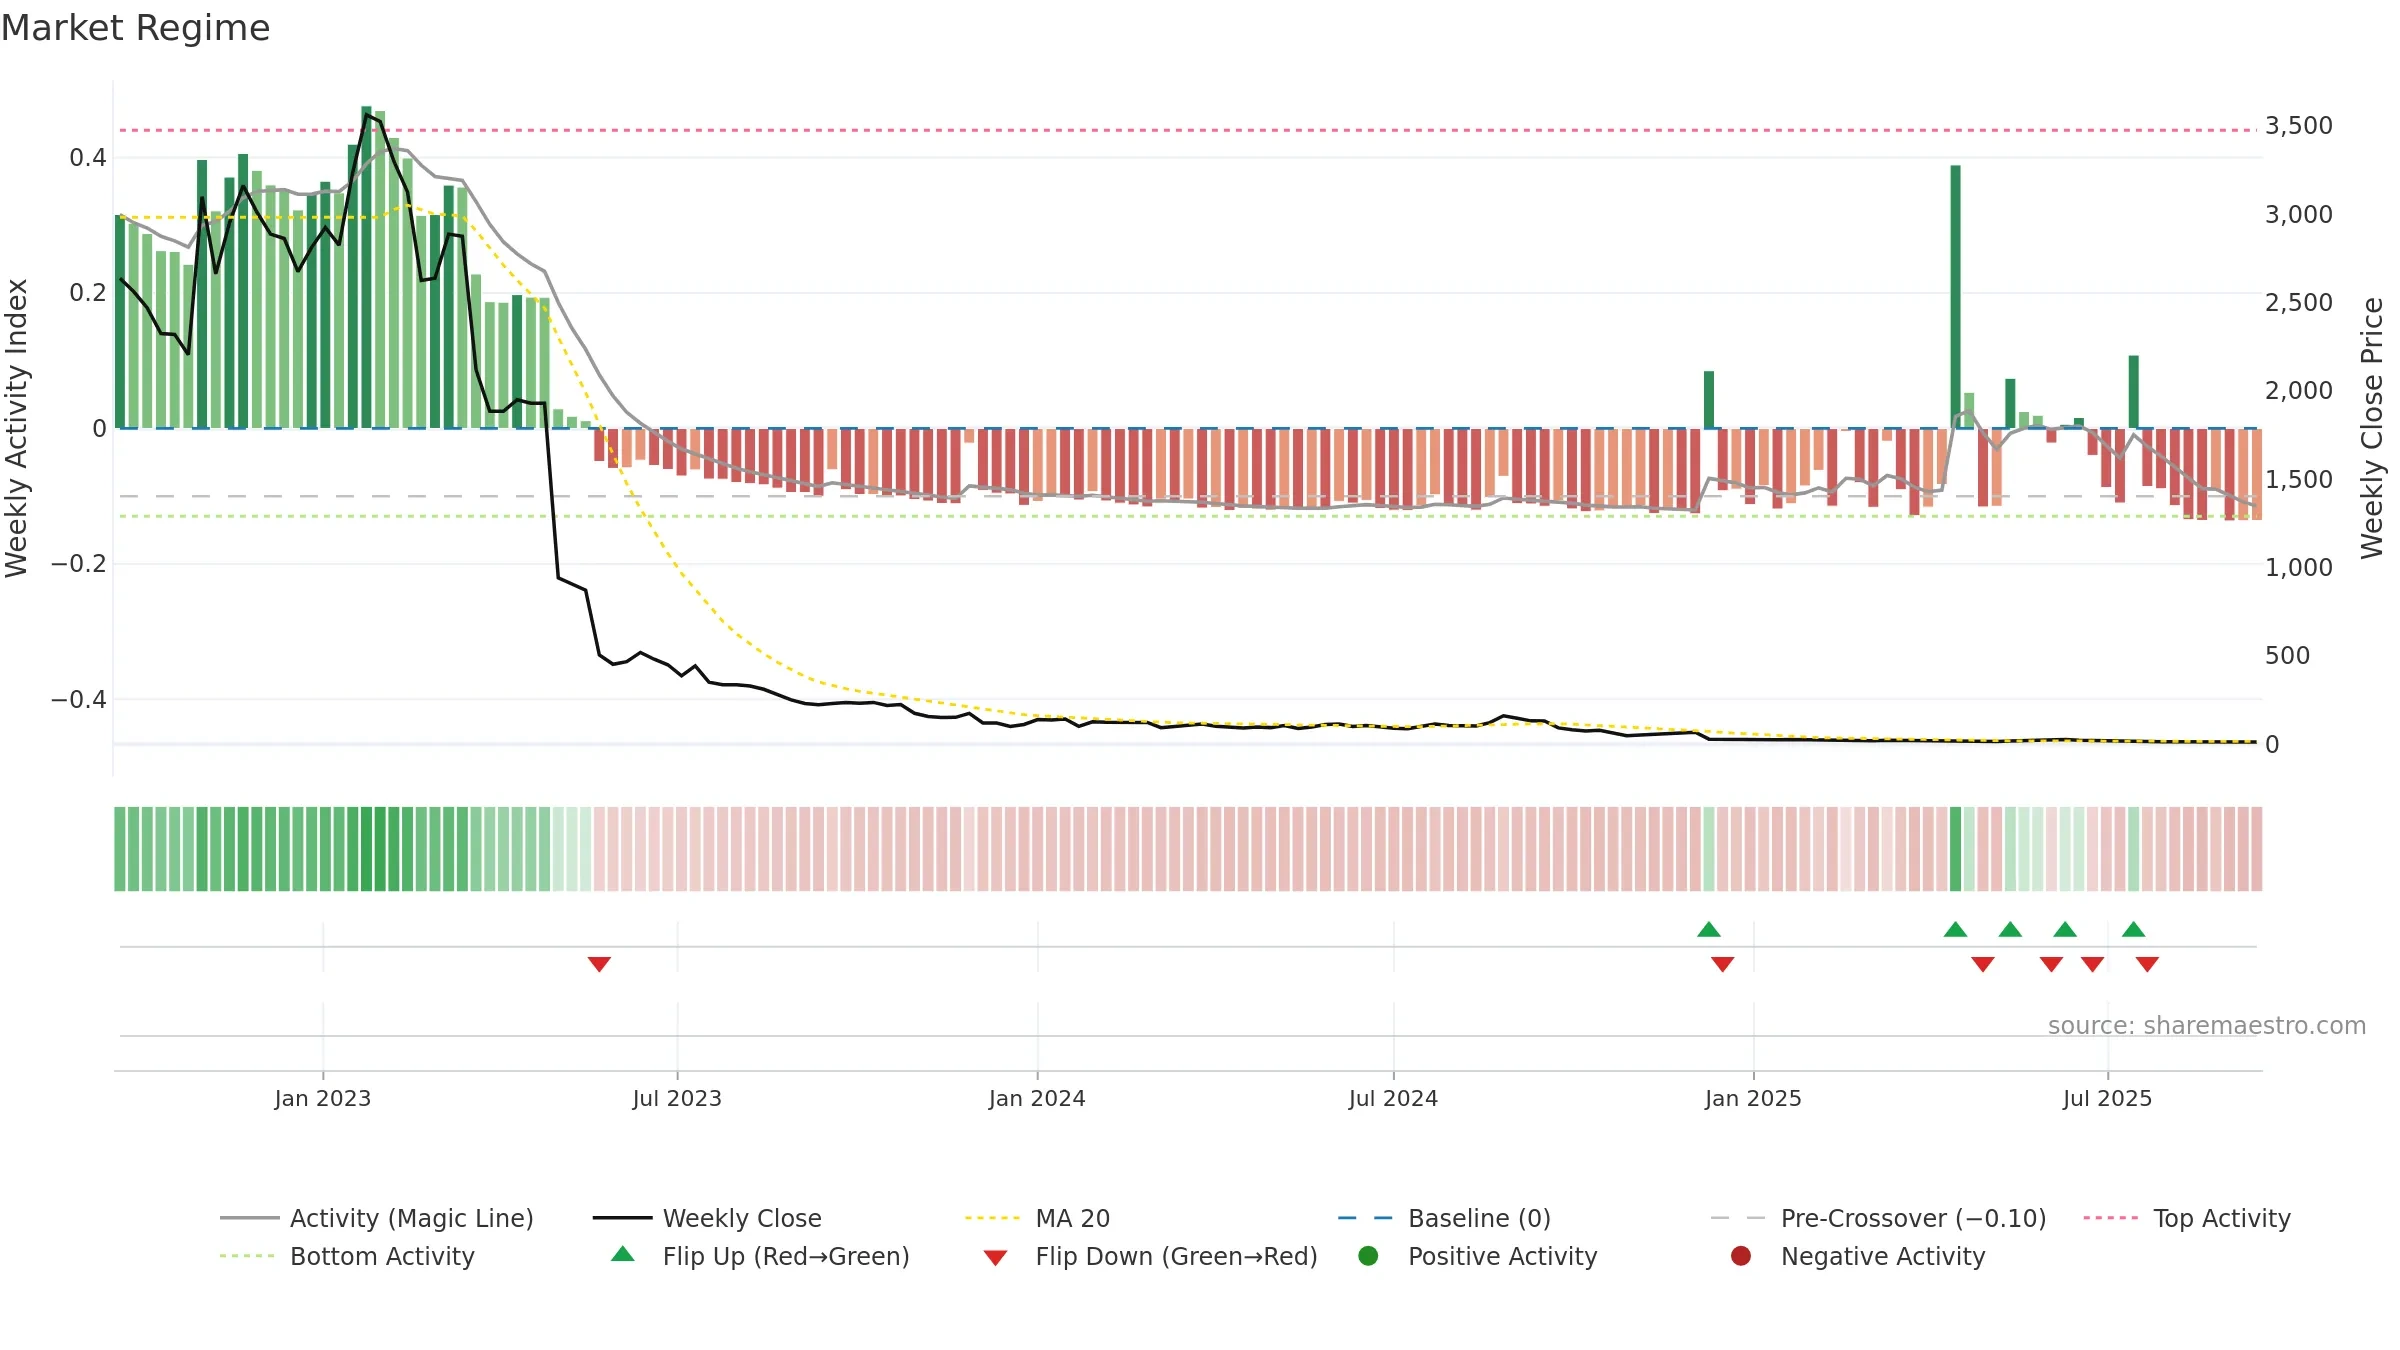The width and height of the screenshot is (2400, 1350).
Task: Click the red flip-down marker near mid-2023
Action: 599,964
